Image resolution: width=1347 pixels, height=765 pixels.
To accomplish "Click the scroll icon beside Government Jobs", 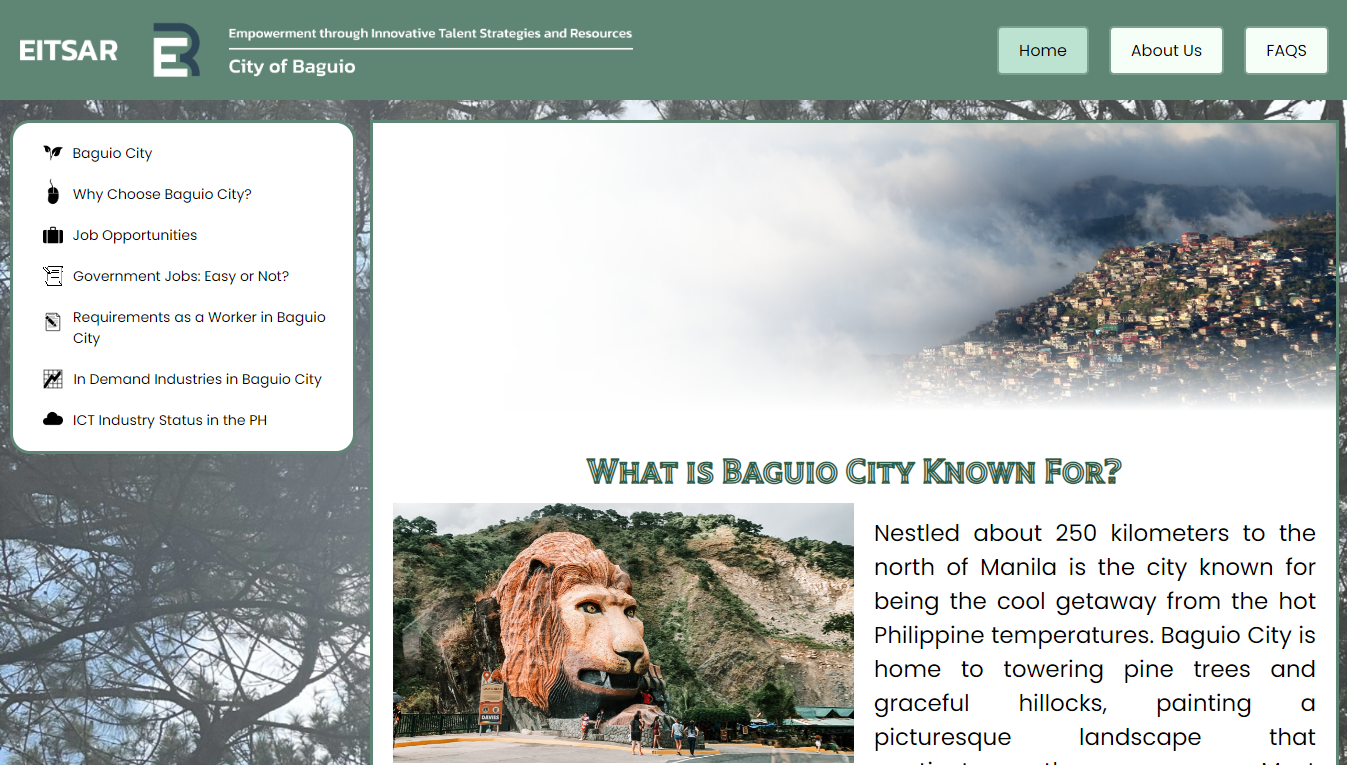I will point(53,276).
